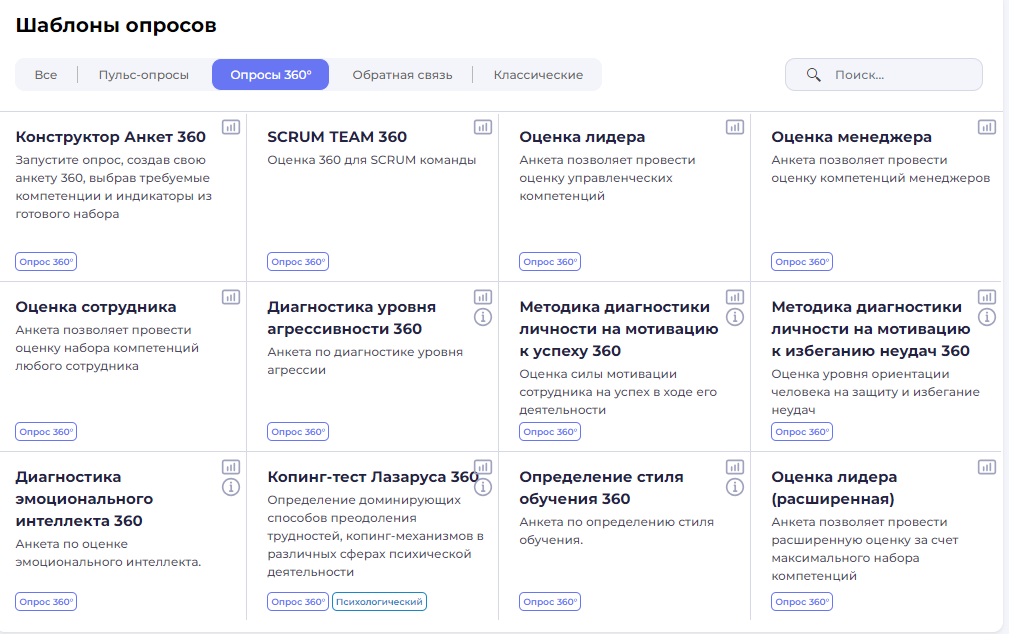Click info icon on Методика мотивации к успеху card
Screen dimensions: 1009x634
(735, 317)
